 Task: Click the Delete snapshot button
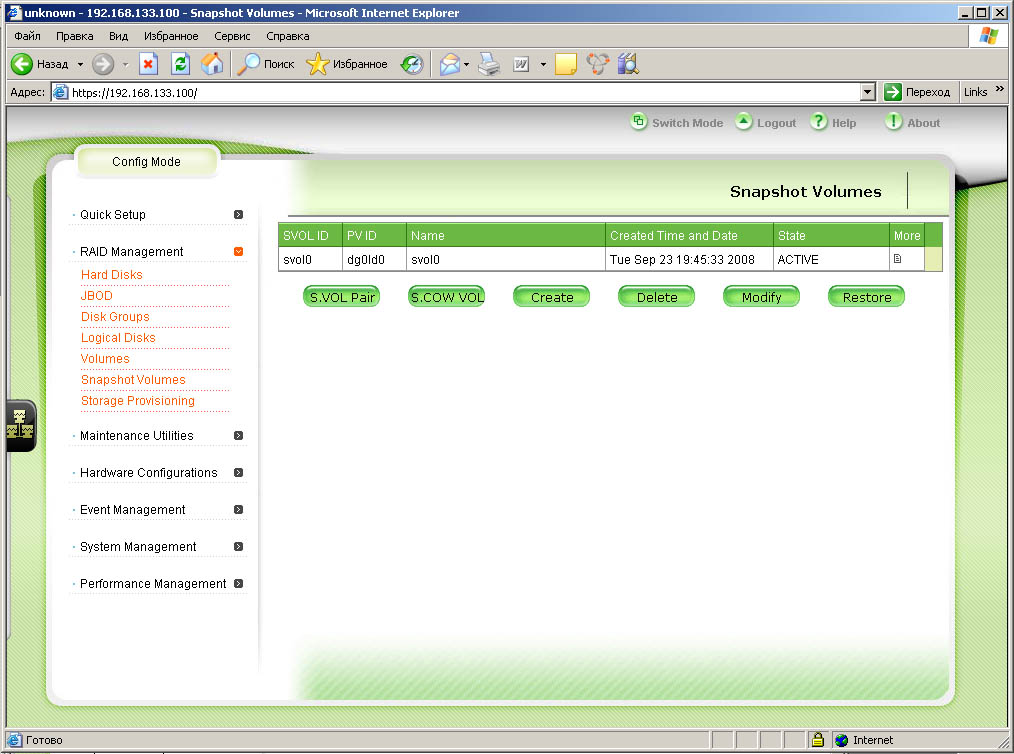coord(656,297)
